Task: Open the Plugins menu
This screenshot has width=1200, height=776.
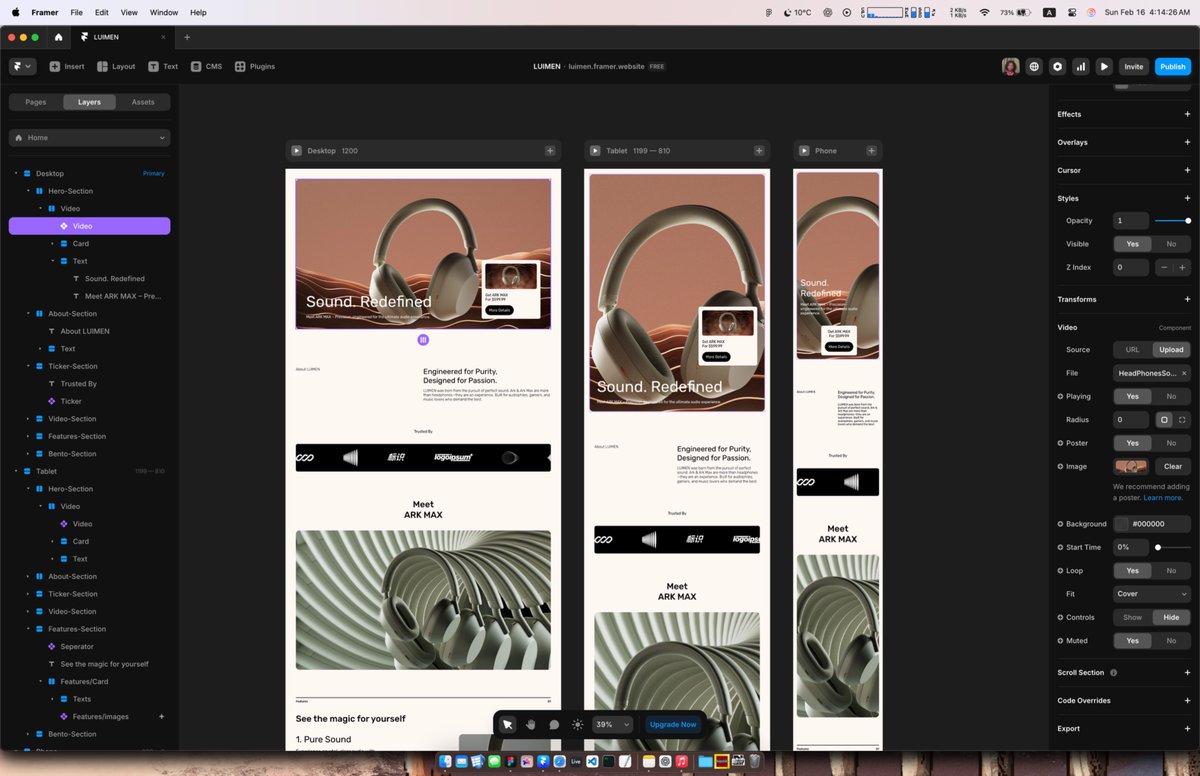Action: pyautogui.click(x=255, y=66)
